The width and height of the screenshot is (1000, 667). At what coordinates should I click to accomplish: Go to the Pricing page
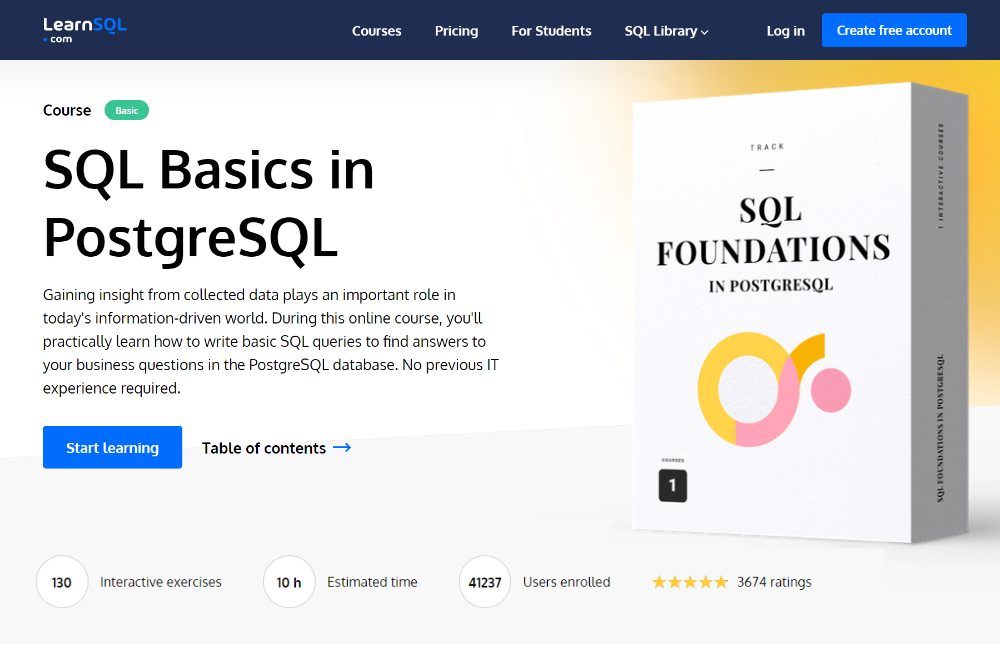click(456, 31)
